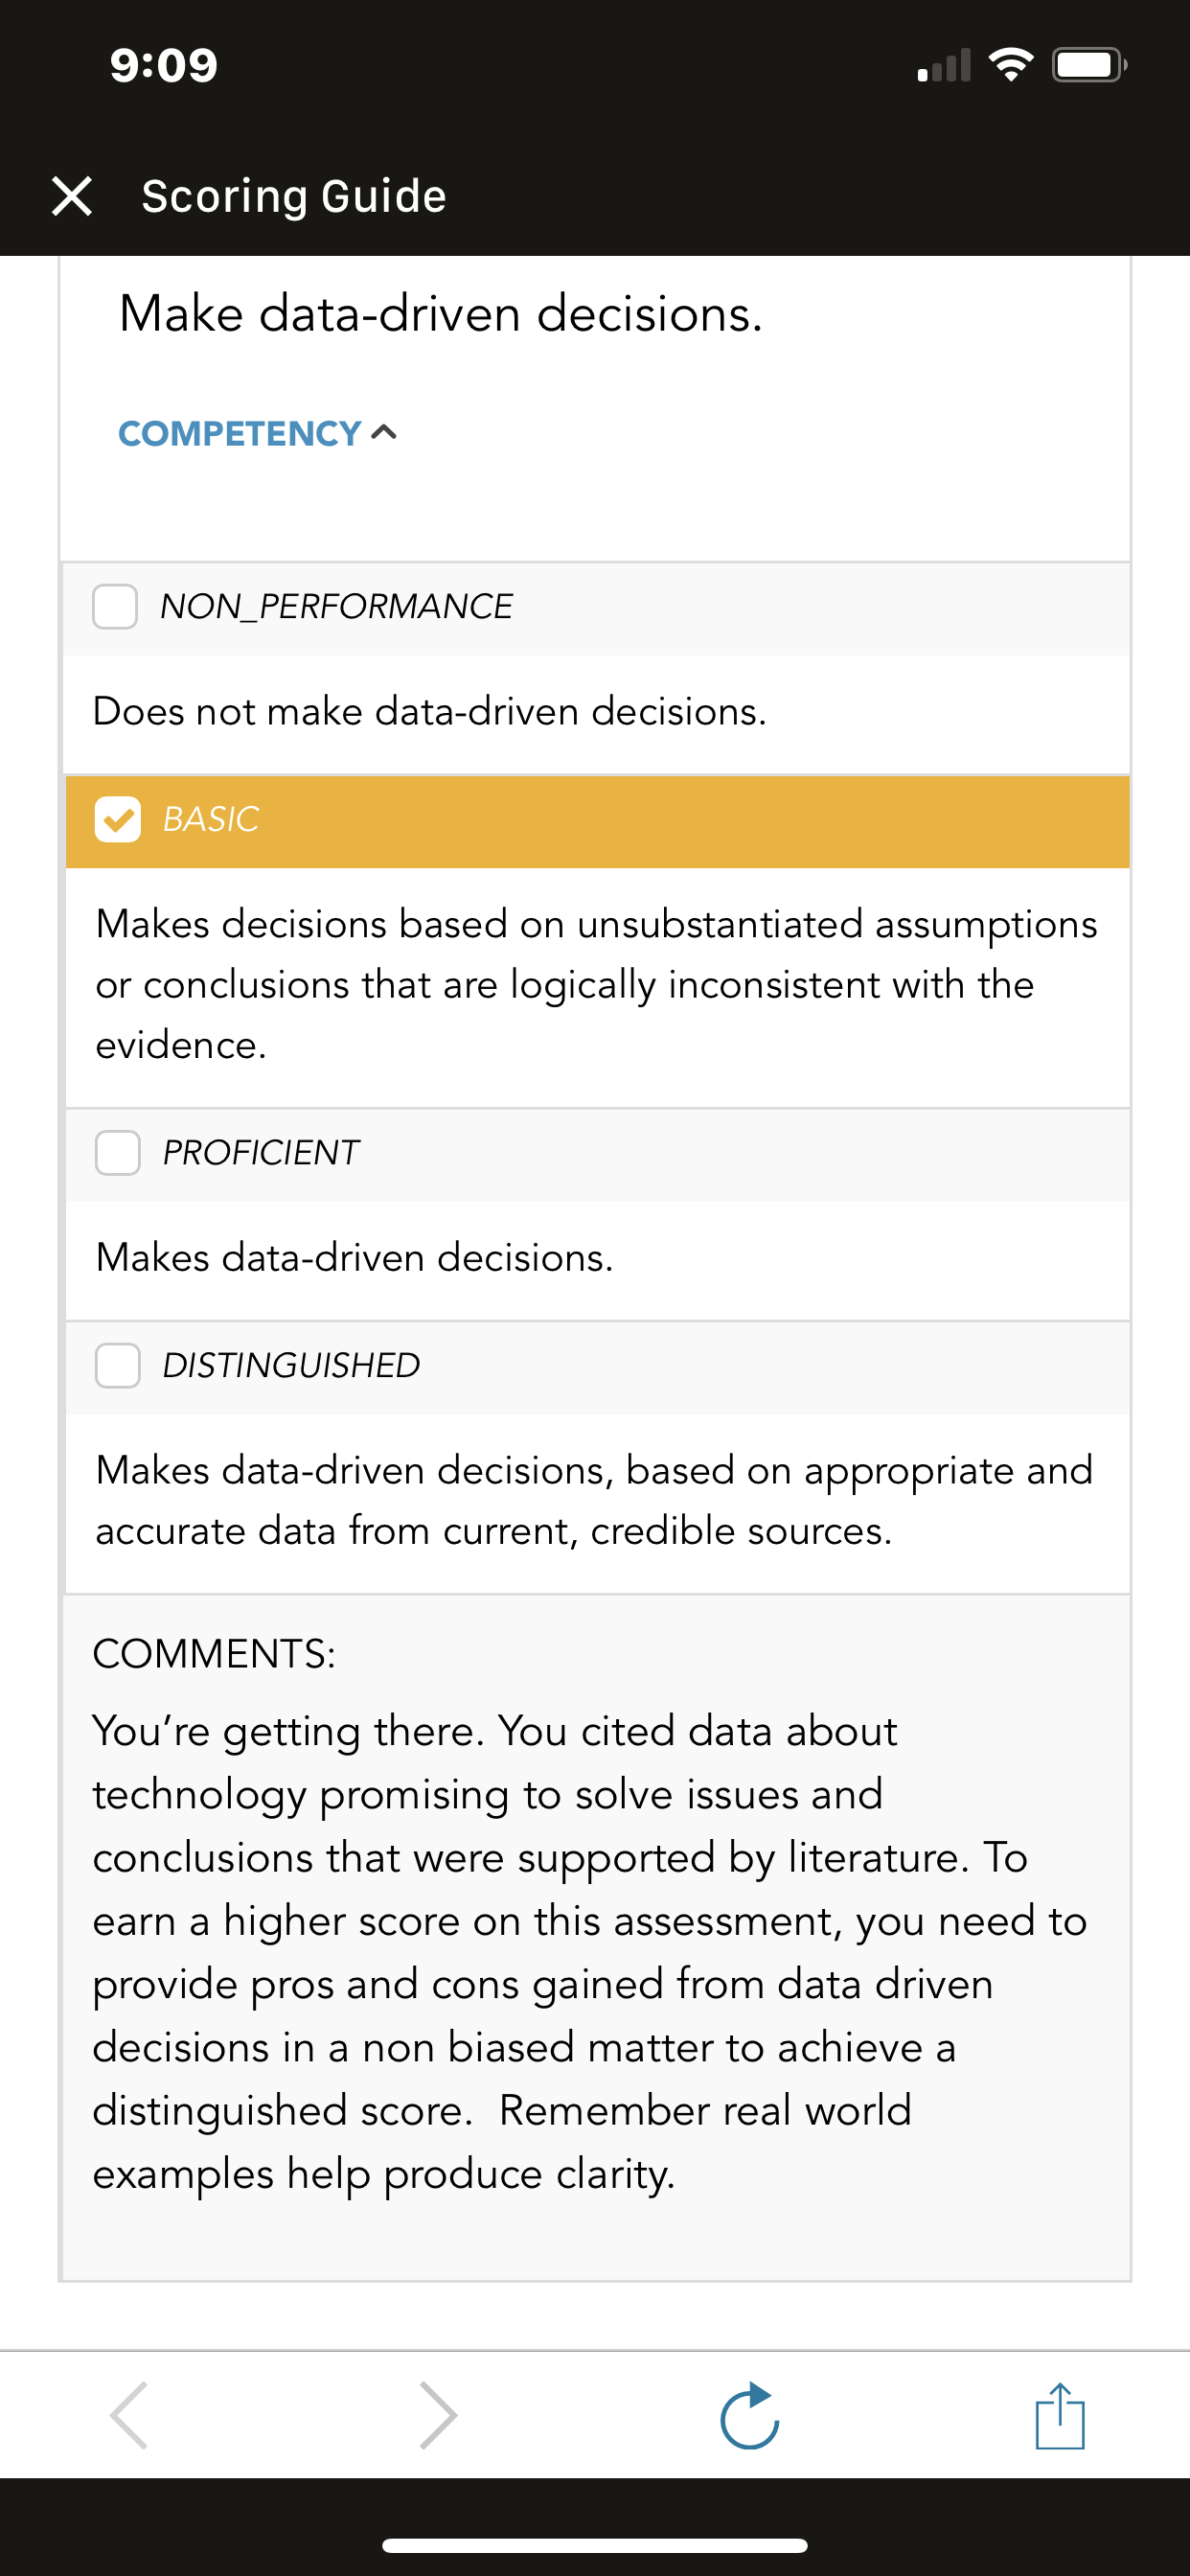Tap the 9:09 clock in status bar
The image size is (1190, 2576).
pos(164,65)
